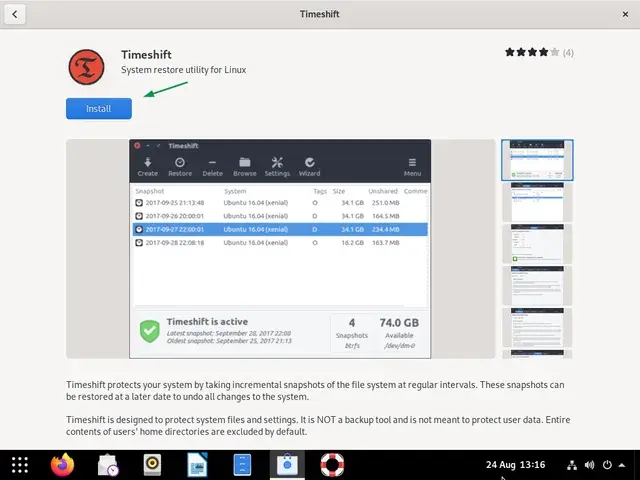
Task: Open the clock showing 24 Aug 13:16
Action: [516, 465]
